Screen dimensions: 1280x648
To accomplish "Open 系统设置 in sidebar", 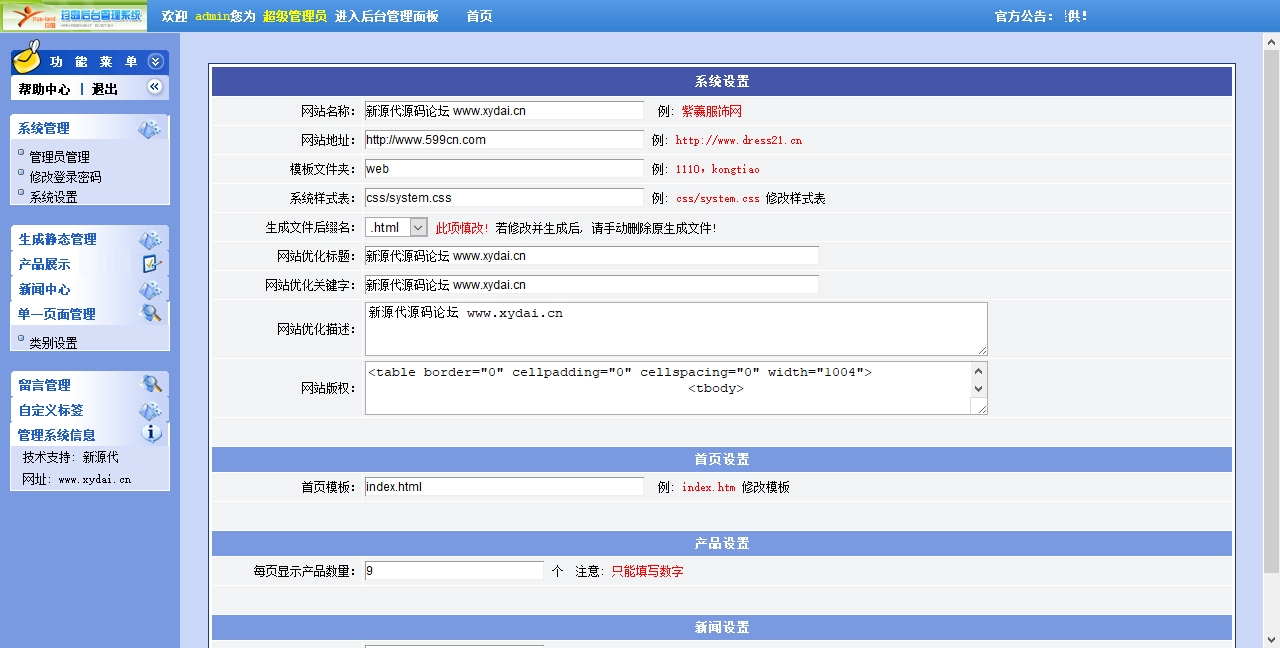I will tap(53, 198).
